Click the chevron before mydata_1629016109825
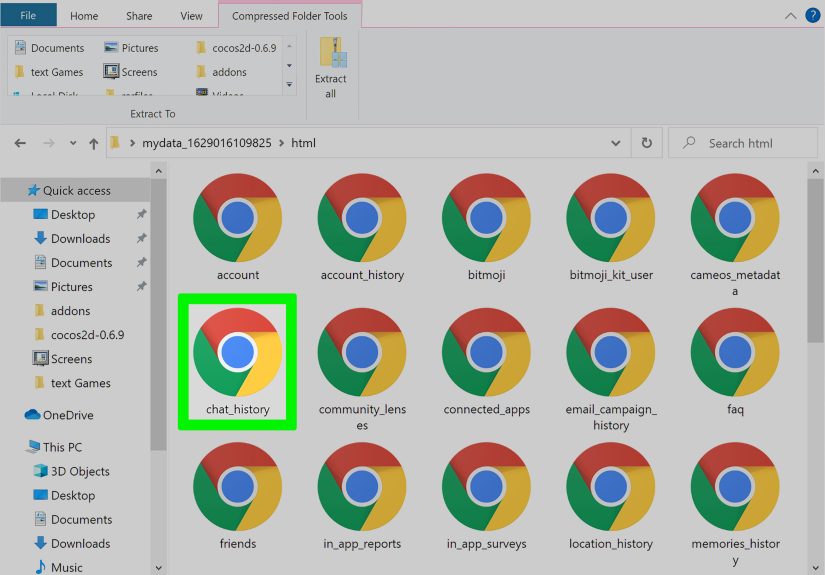The height and width of the screenshot is (575, 825). coord(133,143)
